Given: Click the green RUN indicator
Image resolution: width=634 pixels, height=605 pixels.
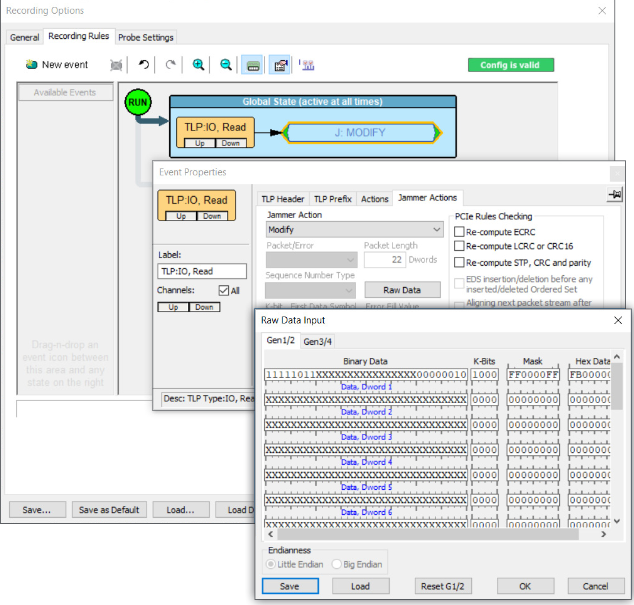Looking at the screenshot, I should (136, 102).
